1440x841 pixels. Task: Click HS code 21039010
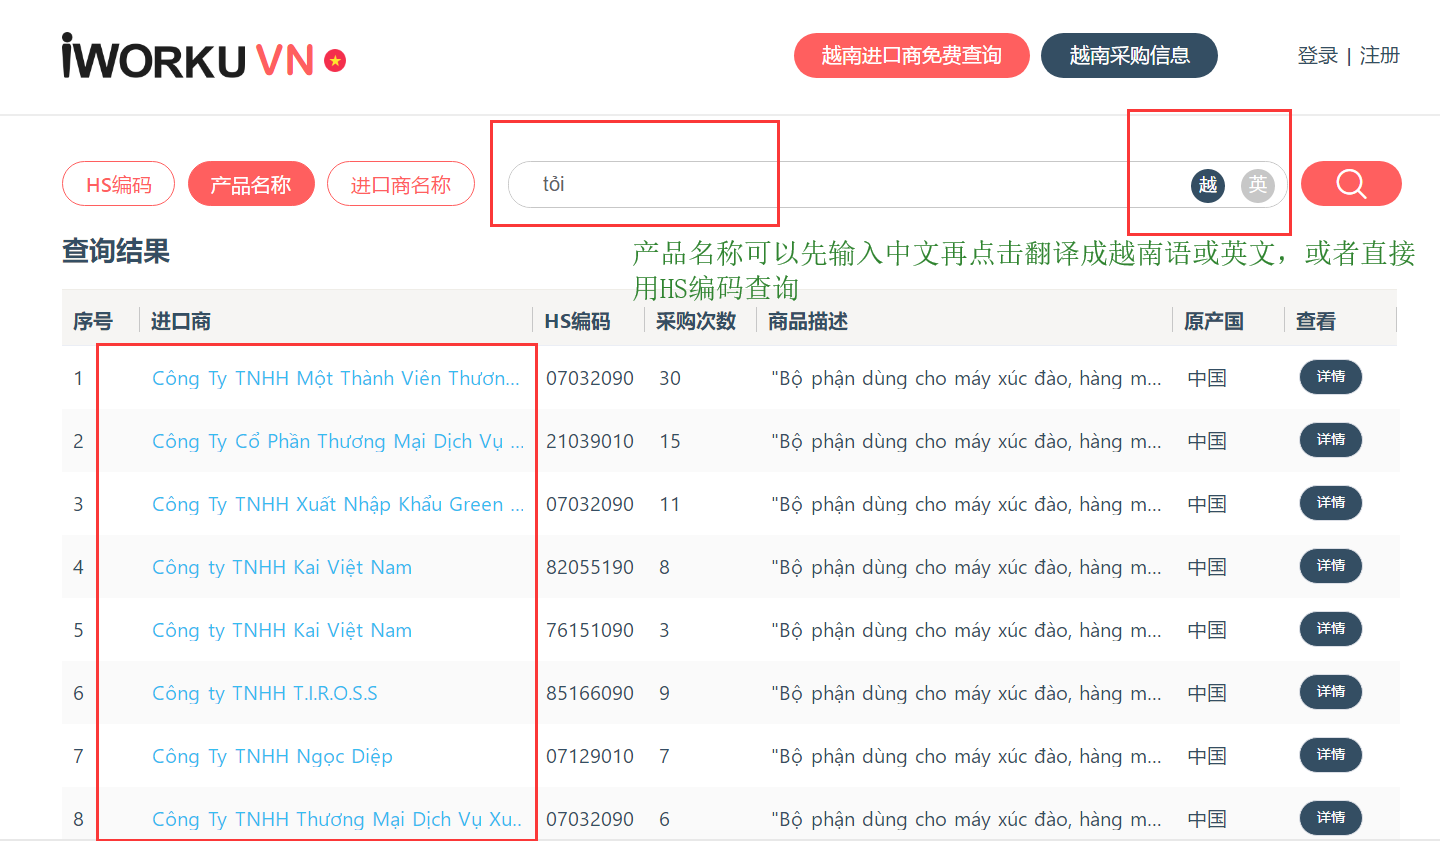click(590, 441)
